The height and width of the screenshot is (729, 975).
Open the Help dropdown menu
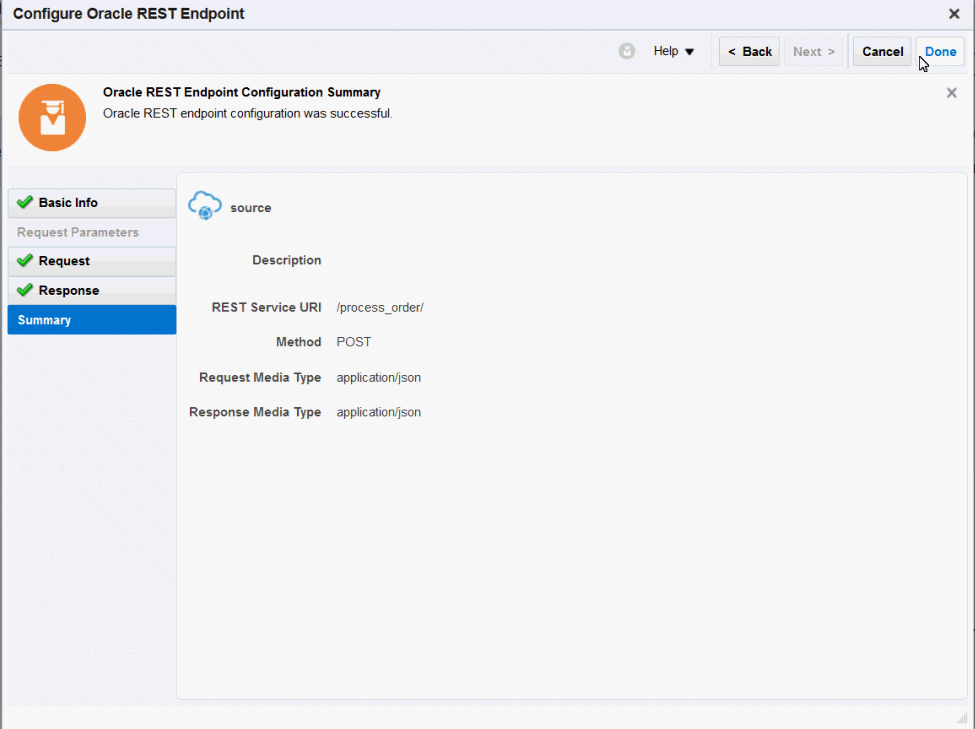tap(673, 51)
